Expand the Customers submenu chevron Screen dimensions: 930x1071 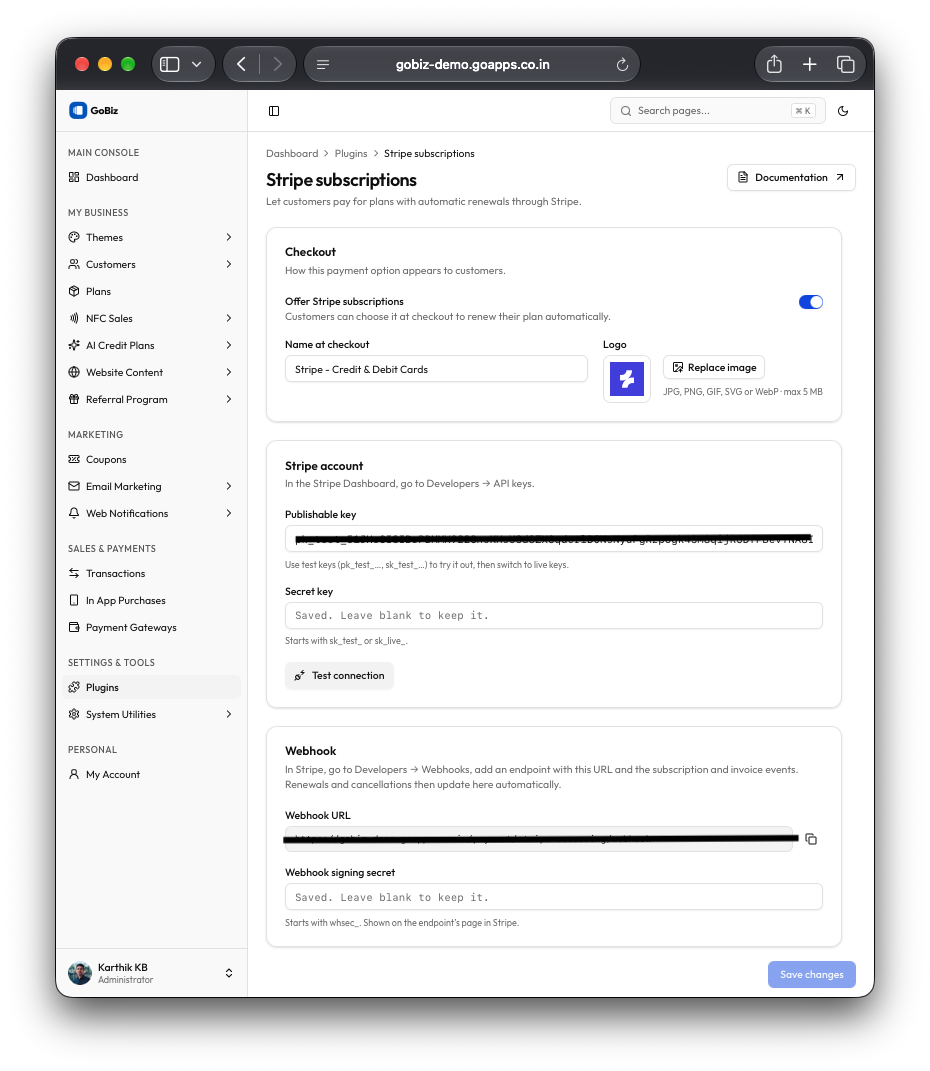click(229, 264)
